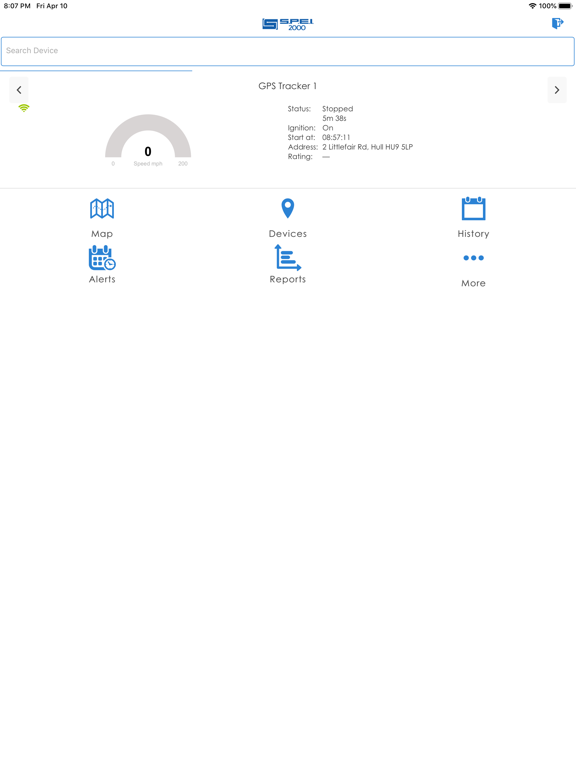Tap the logout icon in header
576x768 pixels.
(557, 23)
